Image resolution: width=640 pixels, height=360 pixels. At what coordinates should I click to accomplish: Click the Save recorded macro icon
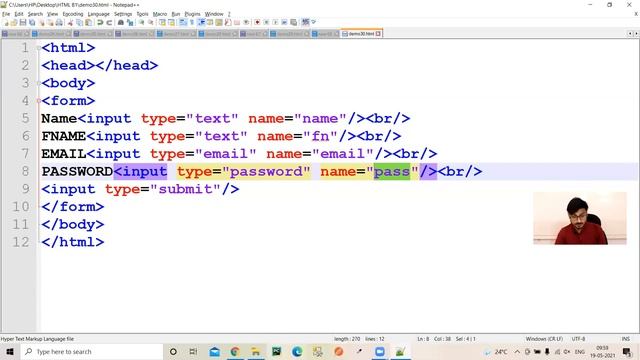pyautogui.click(x=293, y=22)
